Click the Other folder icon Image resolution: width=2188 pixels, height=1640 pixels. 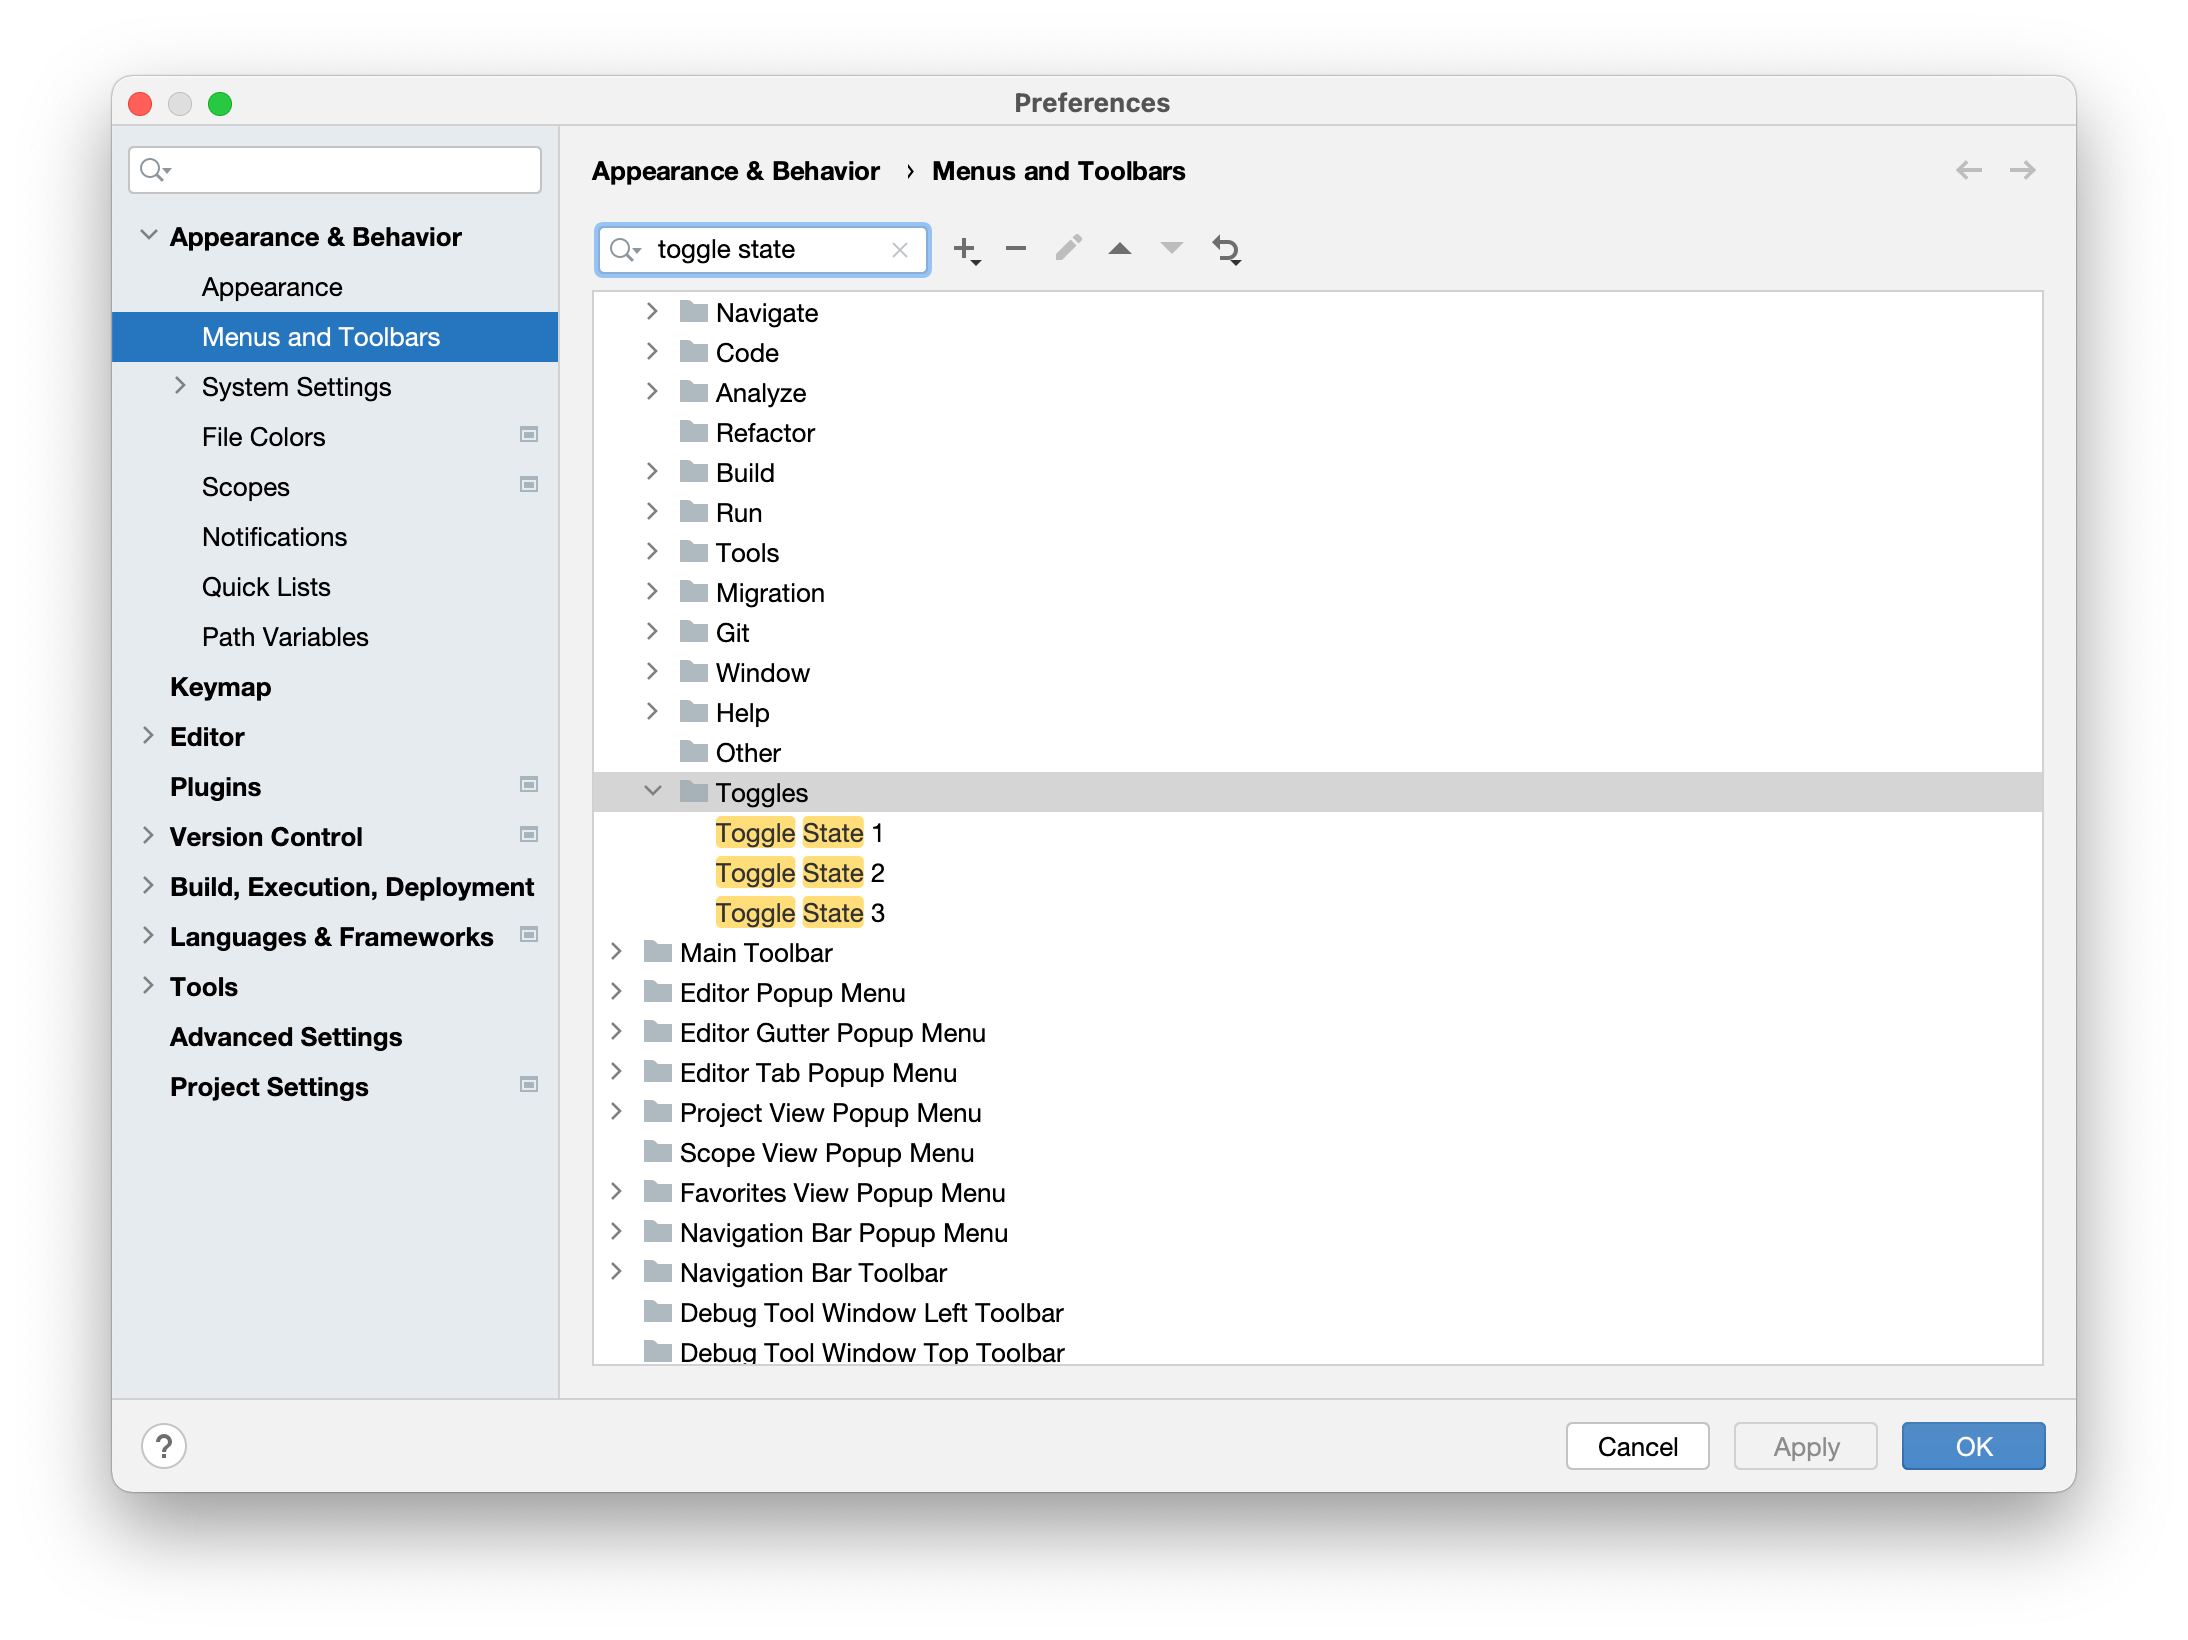click(x=693, y=751)
